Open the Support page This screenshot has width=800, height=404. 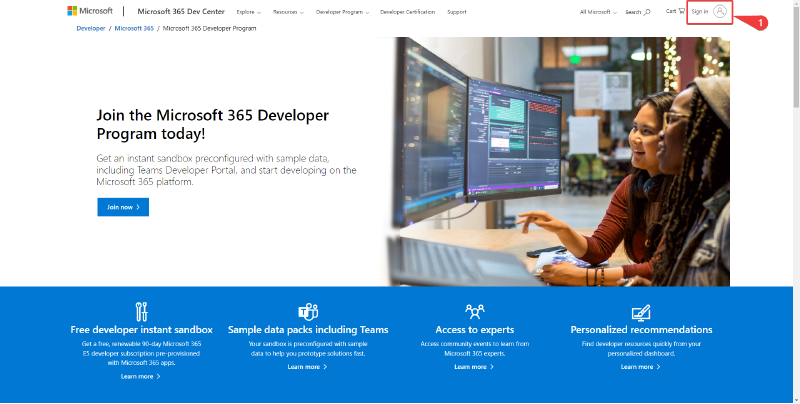[x=457, y=12]
